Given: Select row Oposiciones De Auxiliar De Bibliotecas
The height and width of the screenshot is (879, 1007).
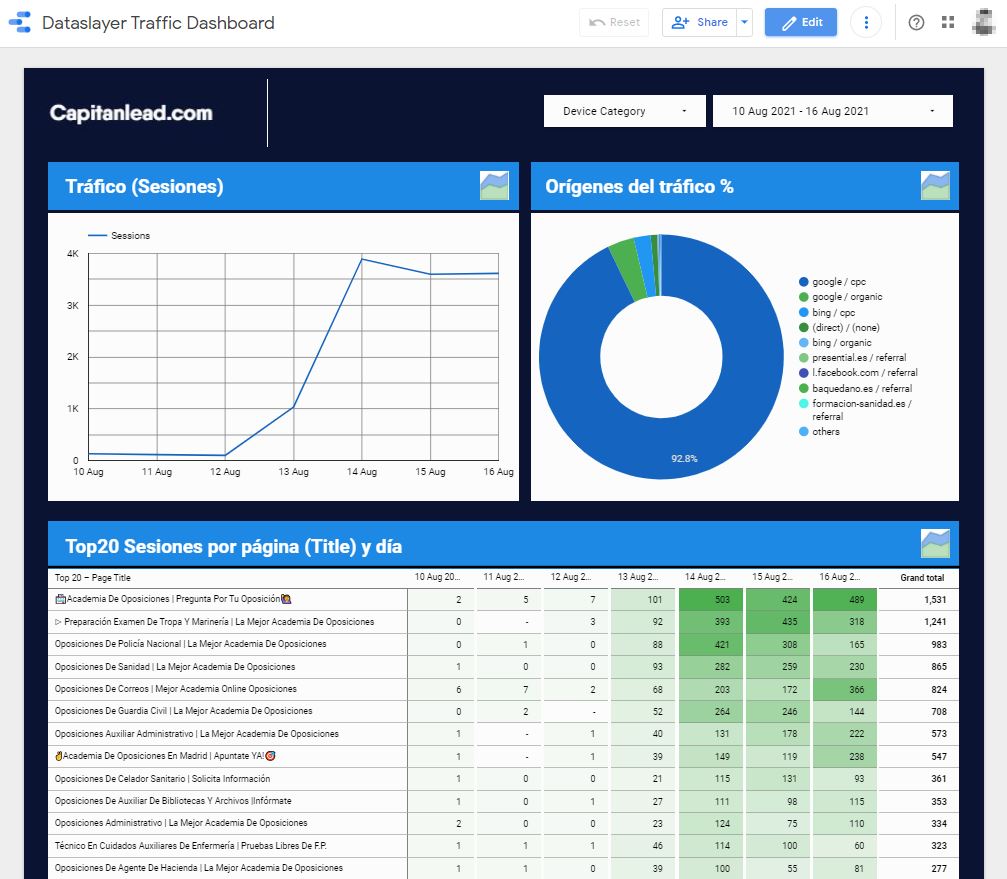Looking at the screenshot, I should (x=503, y=801).
